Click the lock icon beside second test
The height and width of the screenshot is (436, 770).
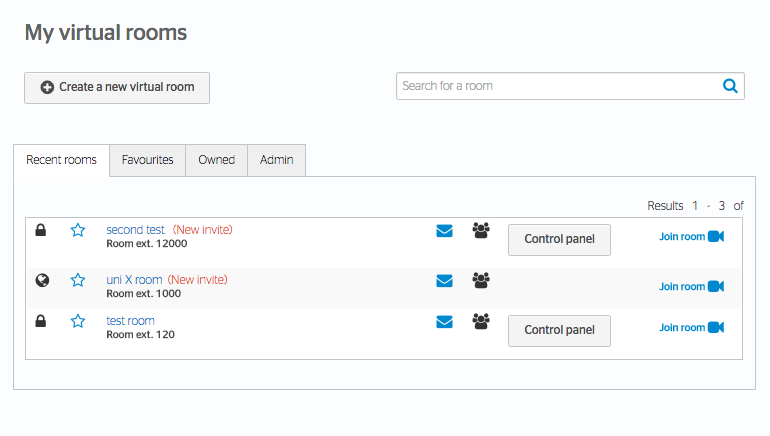(41, 230)
